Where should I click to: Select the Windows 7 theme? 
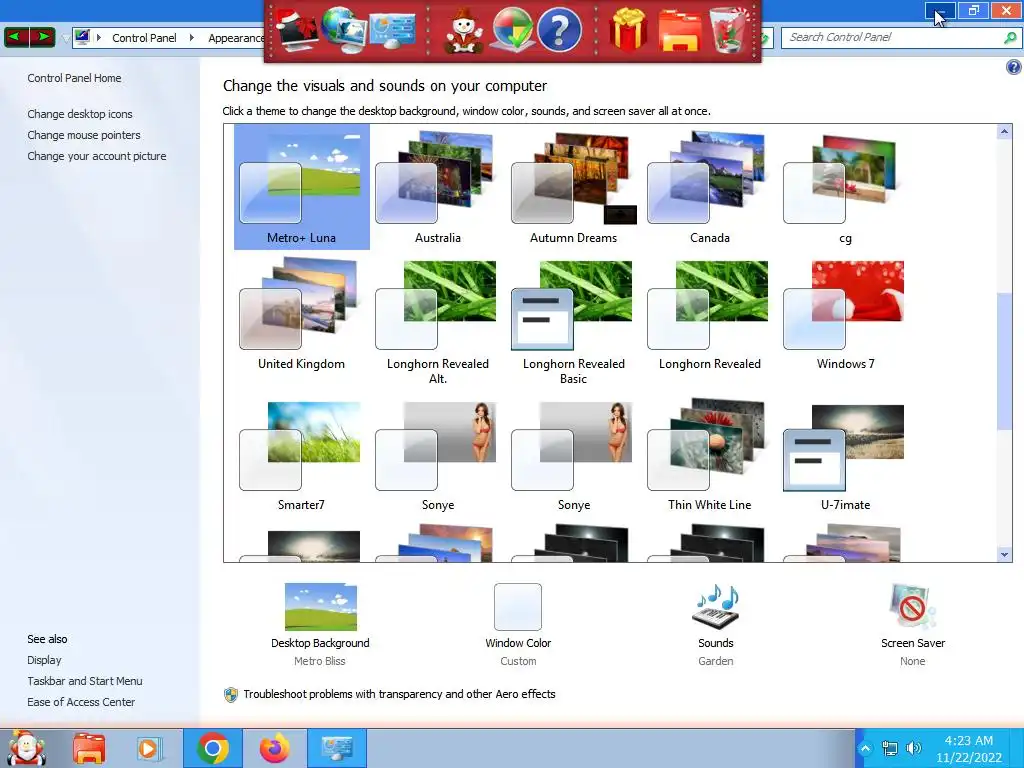pos(845,315)
